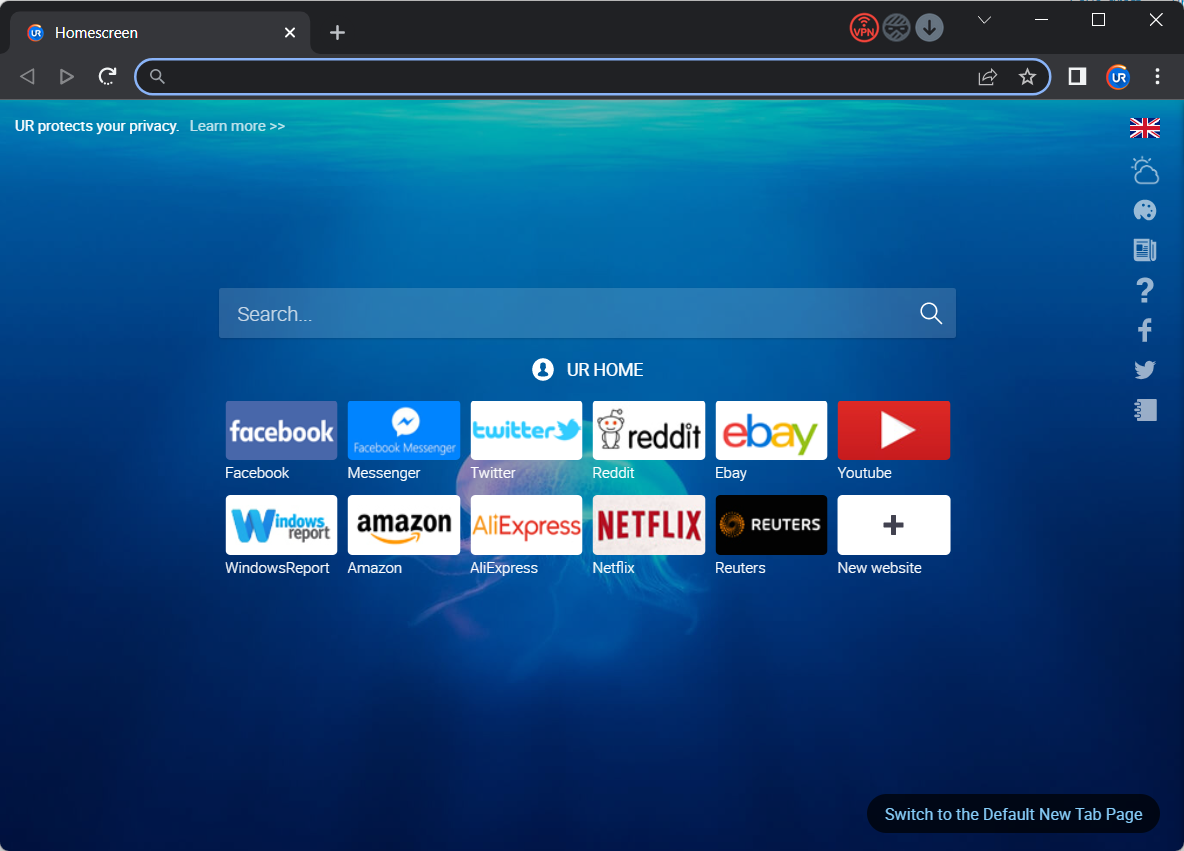1184x851 pixels.
Task: Open the three-dot browser menu
Action: [x=1157, y=76]
